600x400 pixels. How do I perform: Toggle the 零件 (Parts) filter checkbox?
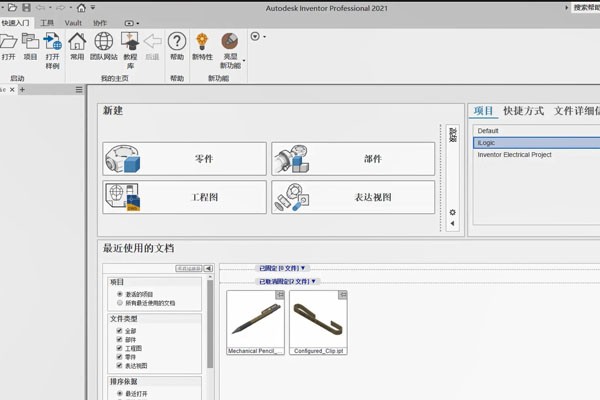[119, 357]
